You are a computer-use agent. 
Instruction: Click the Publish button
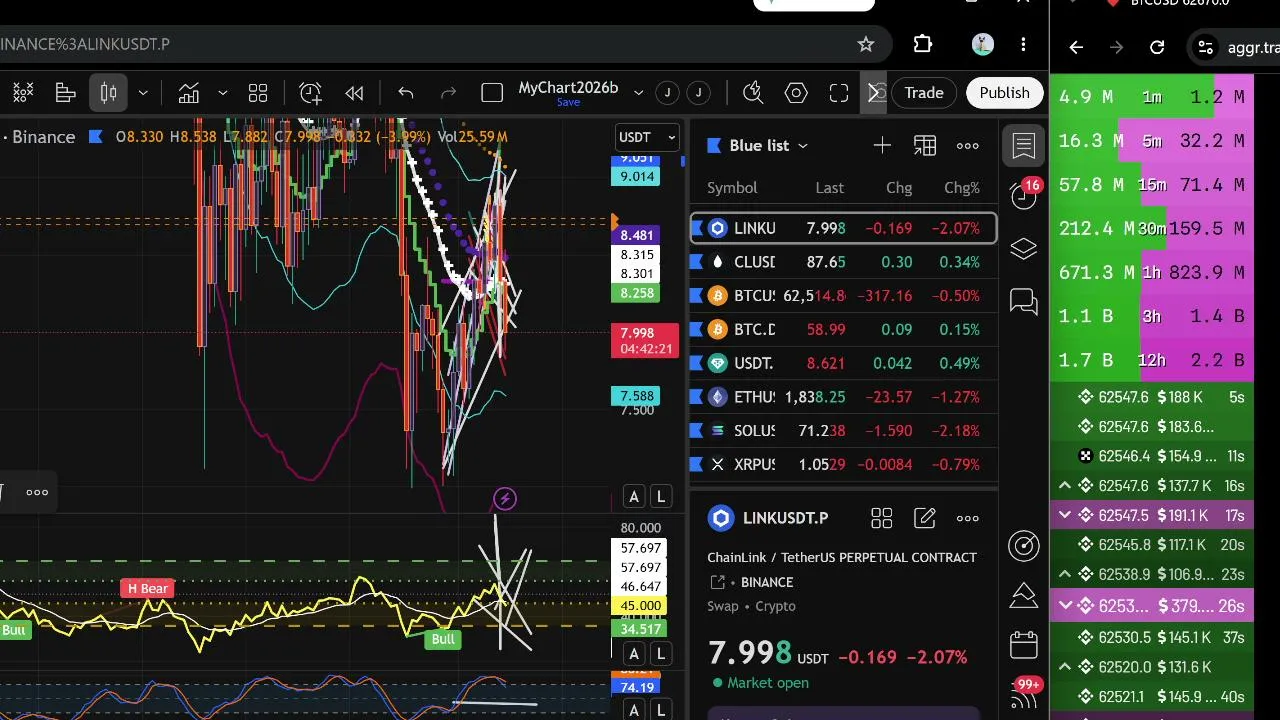pos(1004,93)
